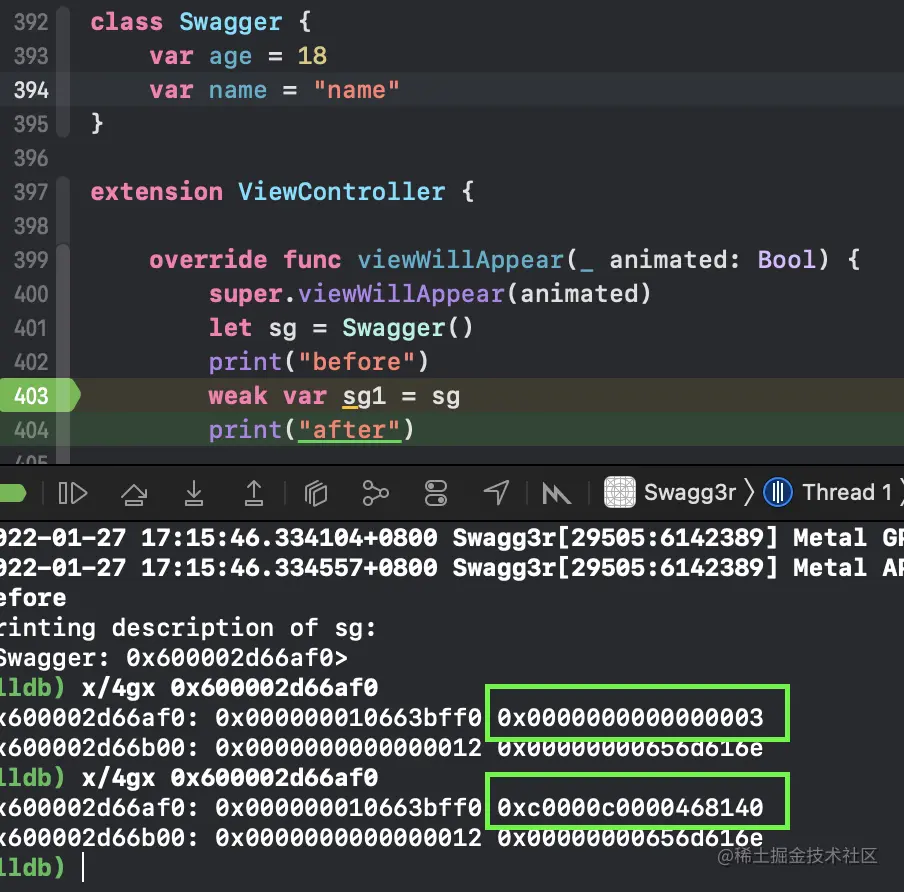This screenshot has height=892, width=904.
Task: Click line number 392 in gutter
Action: [31, 22]
